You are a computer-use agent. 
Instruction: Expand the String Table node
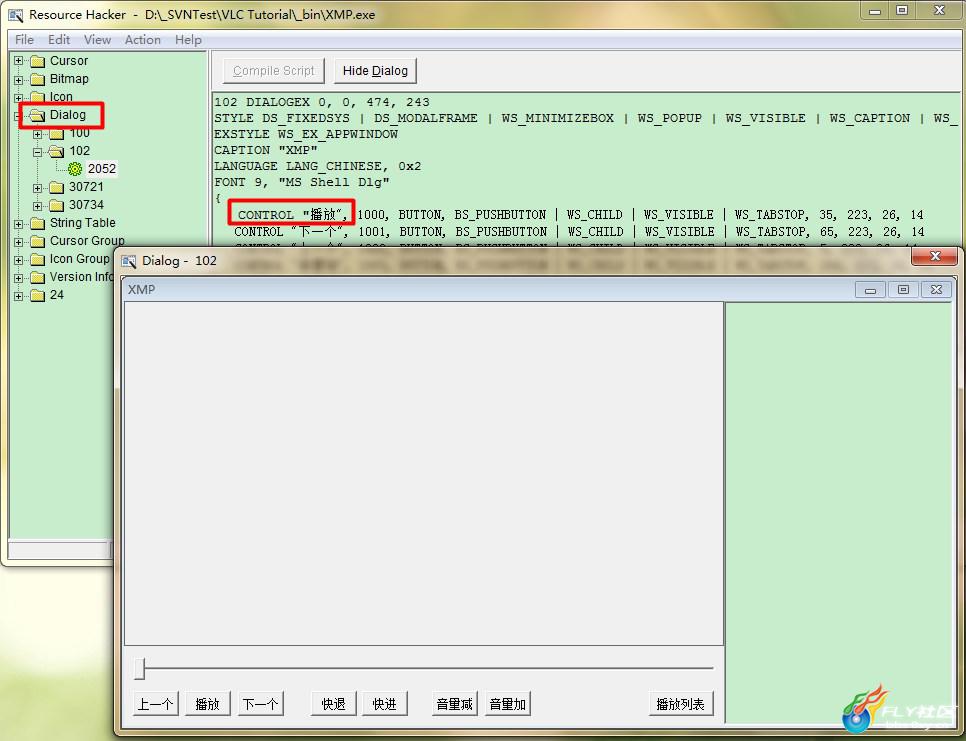(18, 224)
